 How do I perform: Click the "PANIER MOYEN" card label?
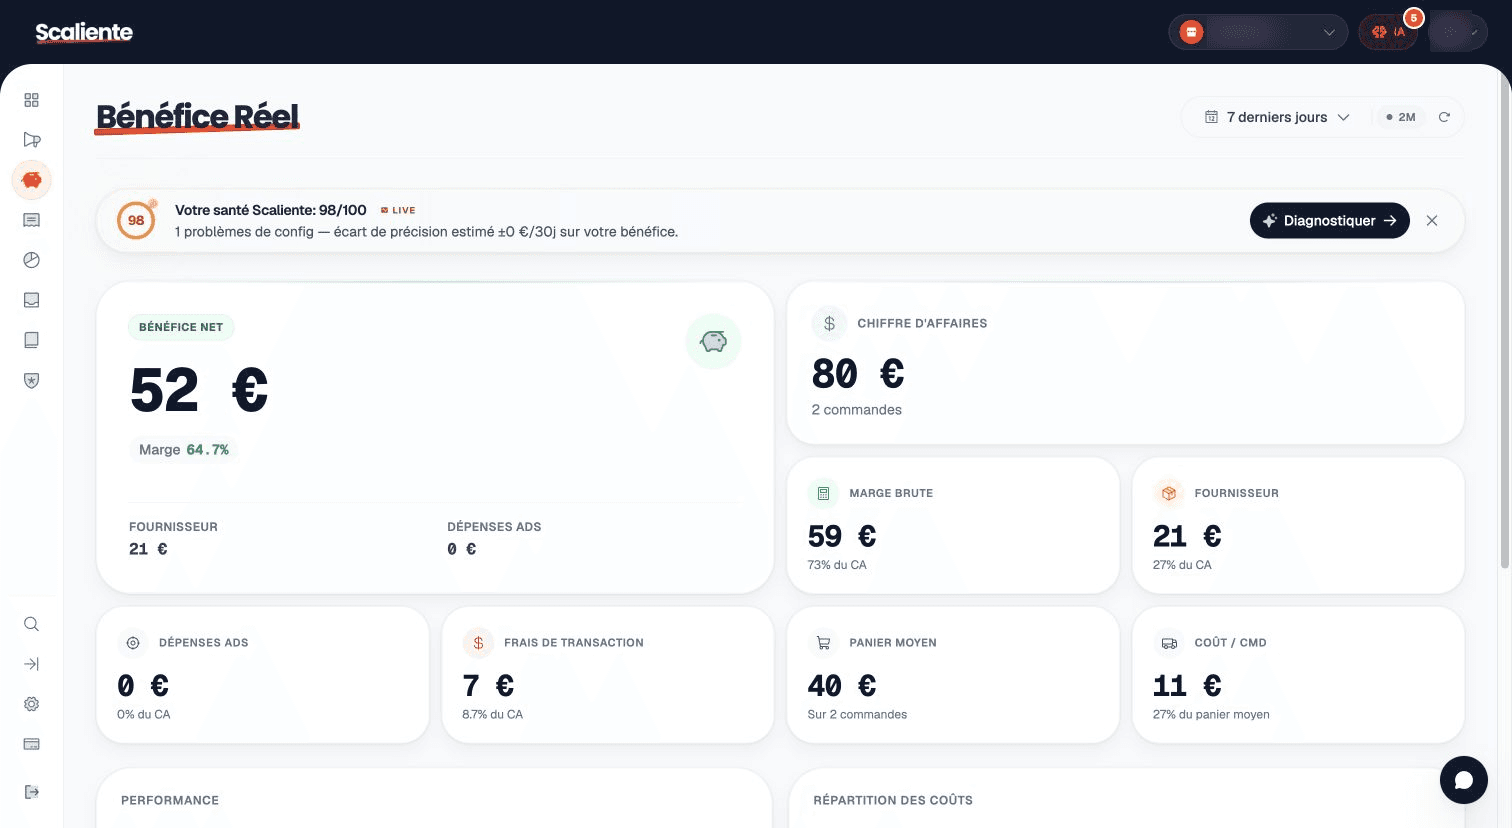click(893, 643)
